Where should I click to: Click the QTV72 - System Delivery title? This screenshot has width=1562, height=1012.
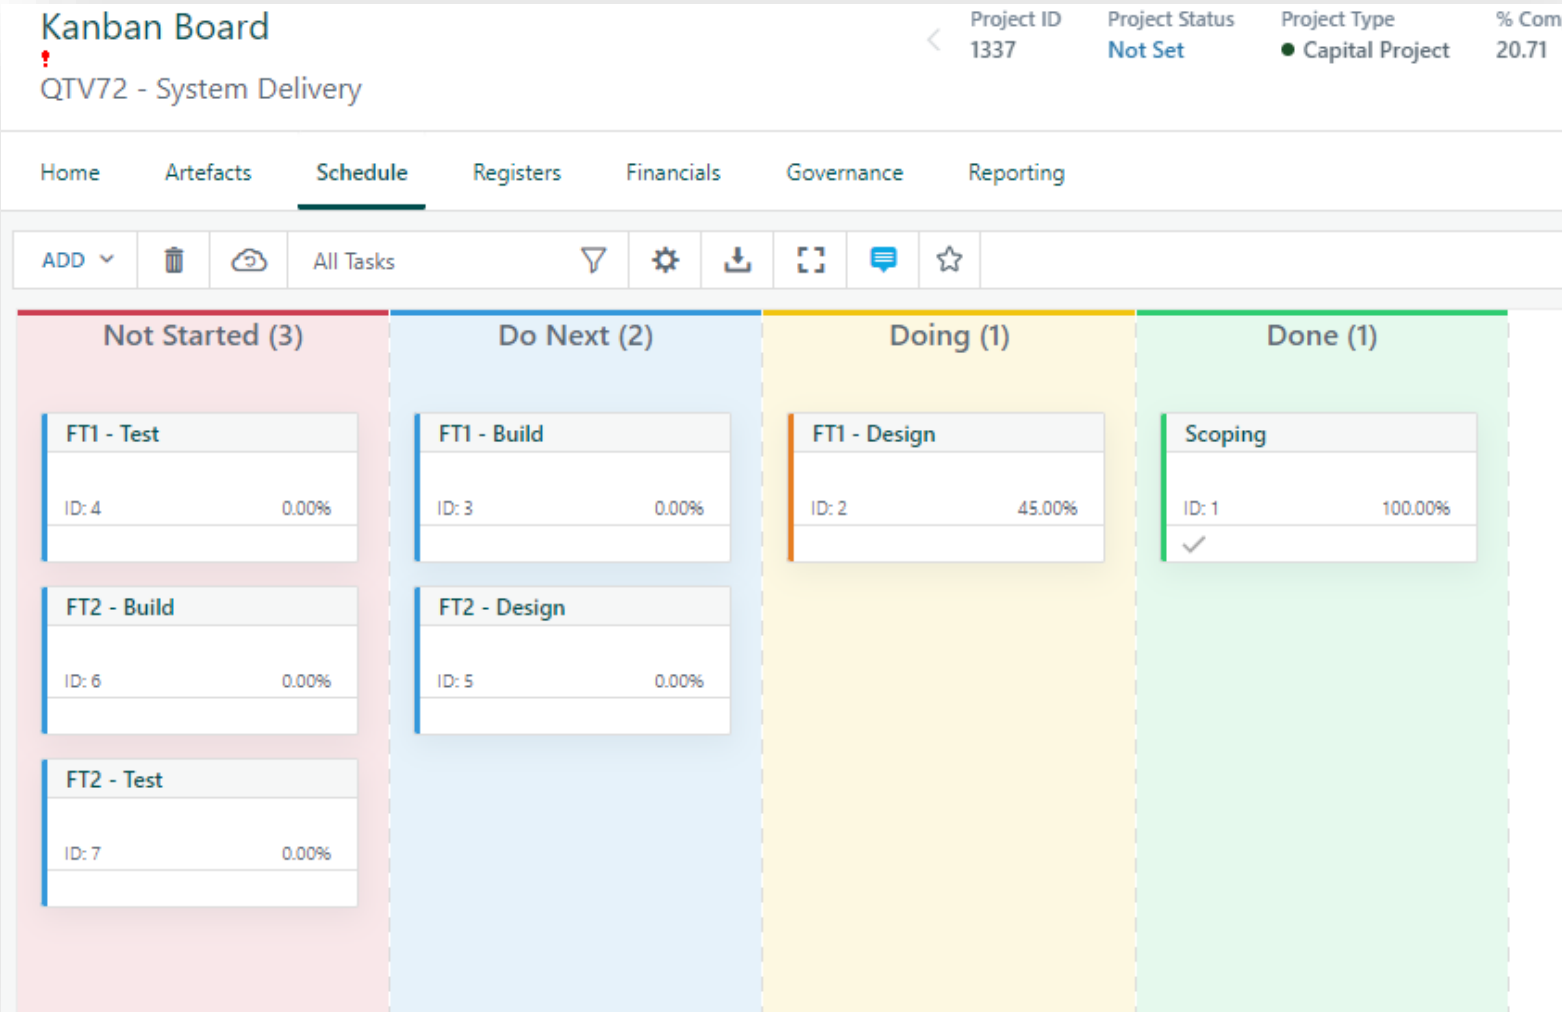(201, 89)
